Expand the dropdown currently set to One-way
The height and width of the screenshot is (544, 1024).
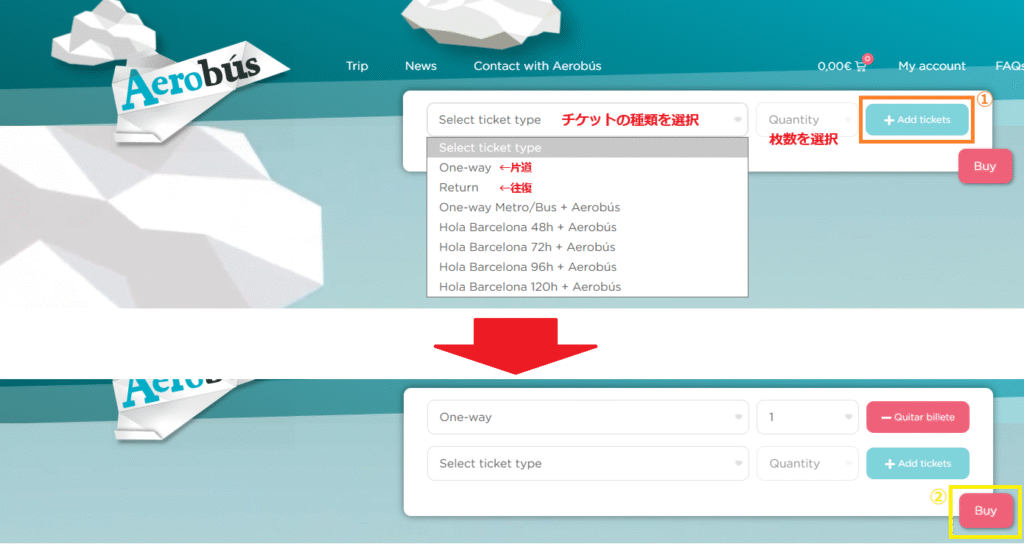tap(587, 417)
